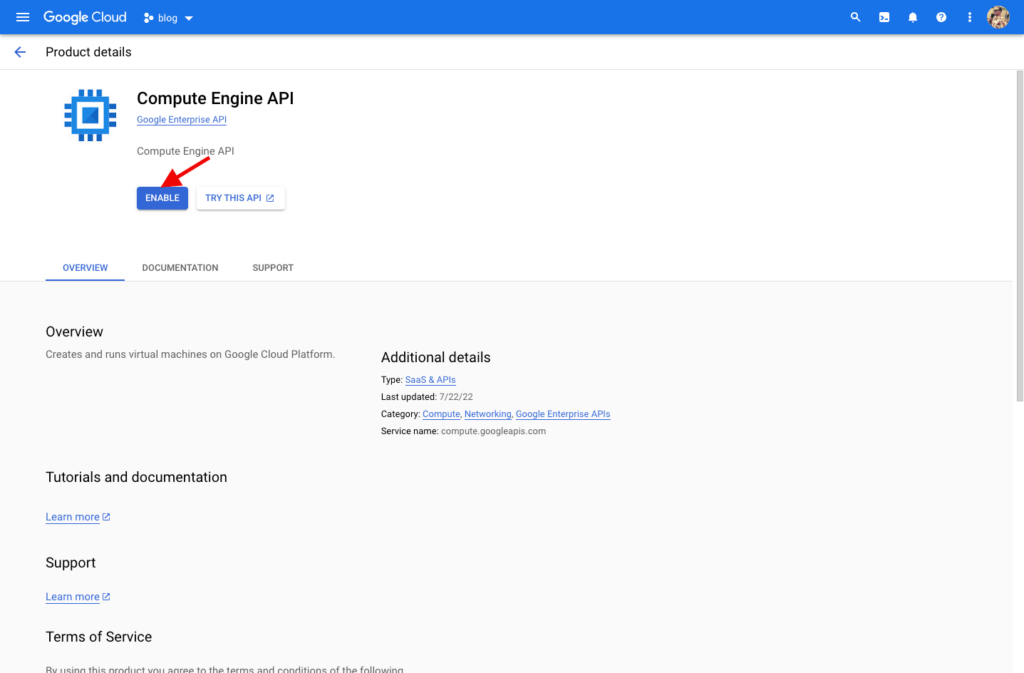This screenshot has width=1024, height=673.
Task: Click the Try This API button
Action: click(240, 198)
